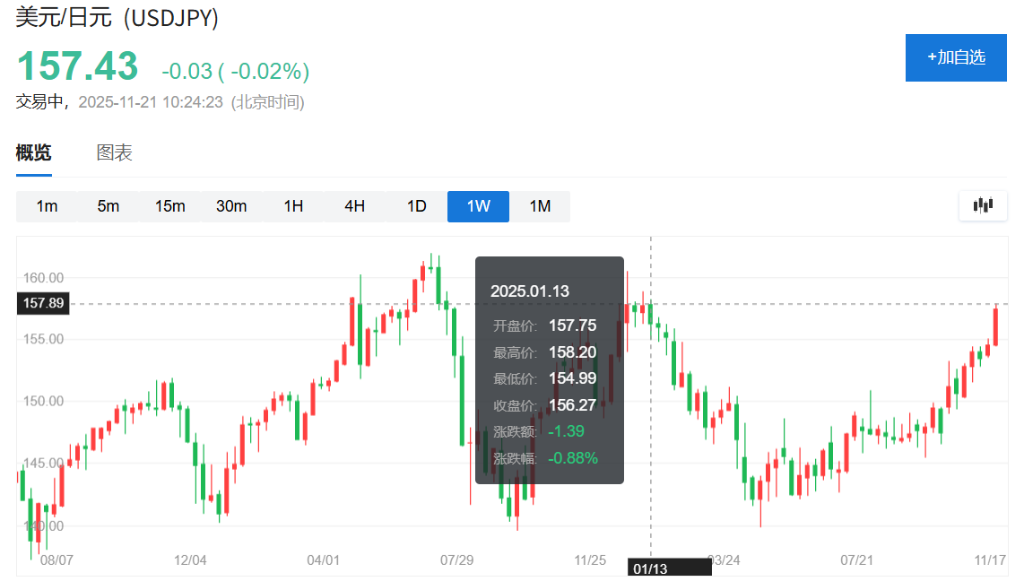Choose the 15m chart interval
The width and height of the screenshot is (1024, 586).
point(170,206)
